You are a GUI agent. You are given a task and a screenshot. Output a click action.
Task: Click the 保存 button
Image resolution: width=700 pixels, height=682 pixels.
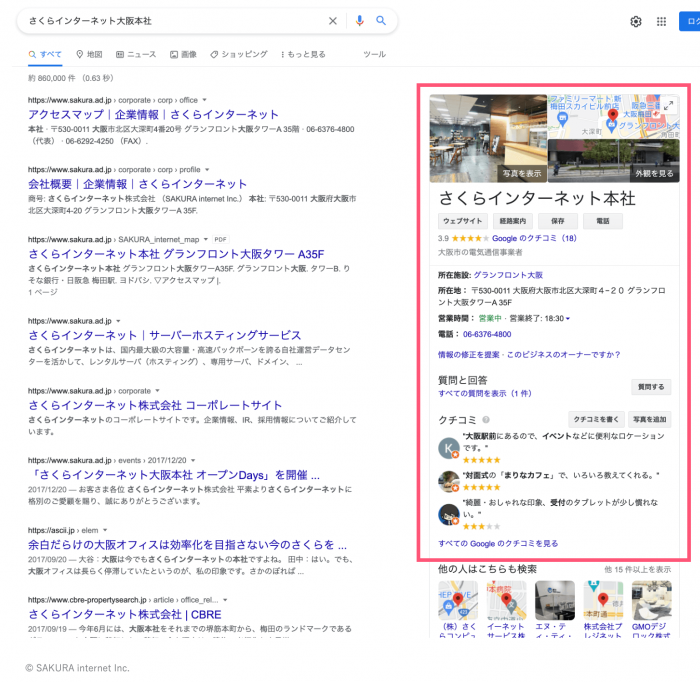coord(558,221)
